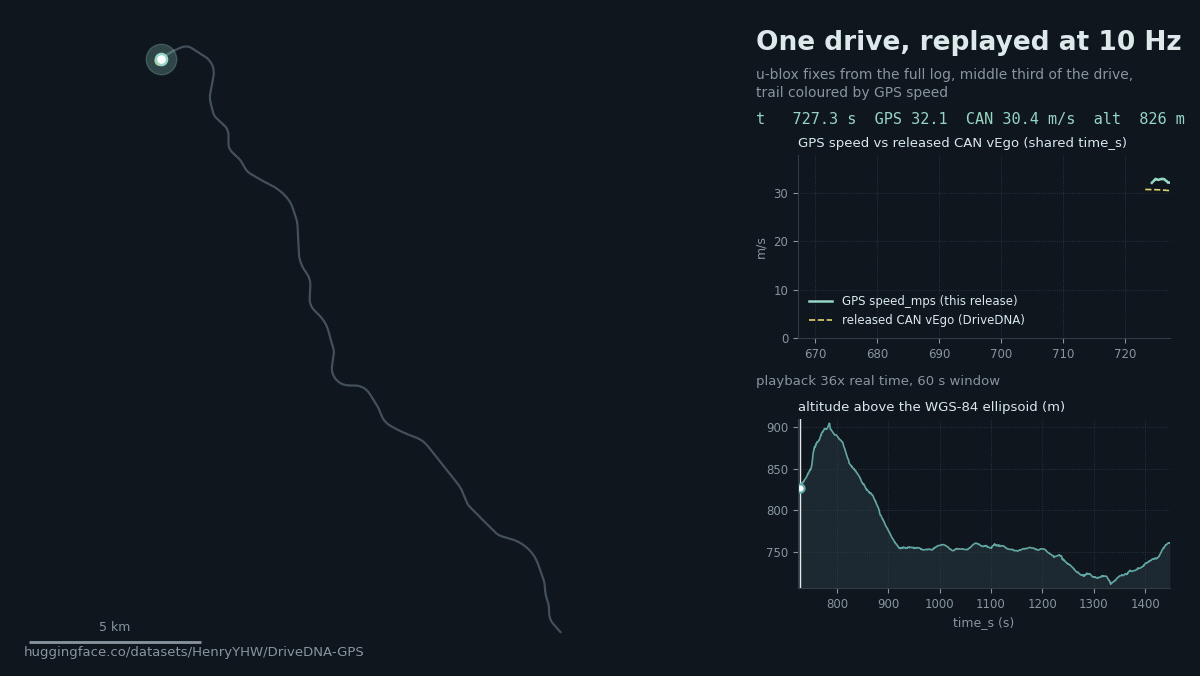1200x676 pixels.
Task: Click the altitude chart current-time cursor dot
Action: (800, 488)
